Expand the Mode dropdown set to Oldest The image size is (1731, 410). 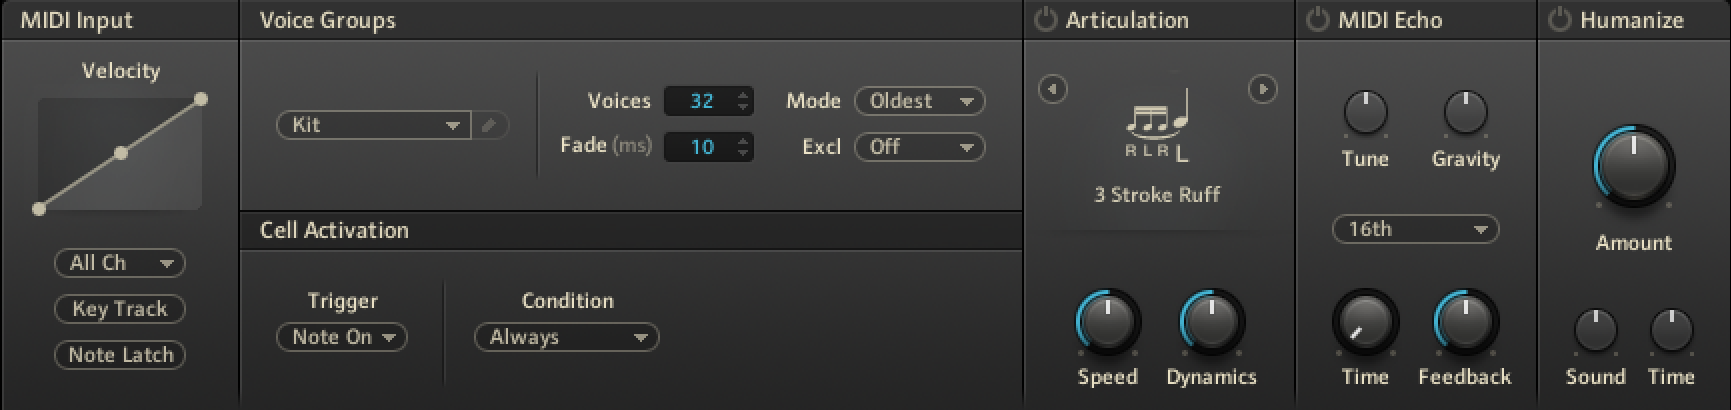point(919,101)
